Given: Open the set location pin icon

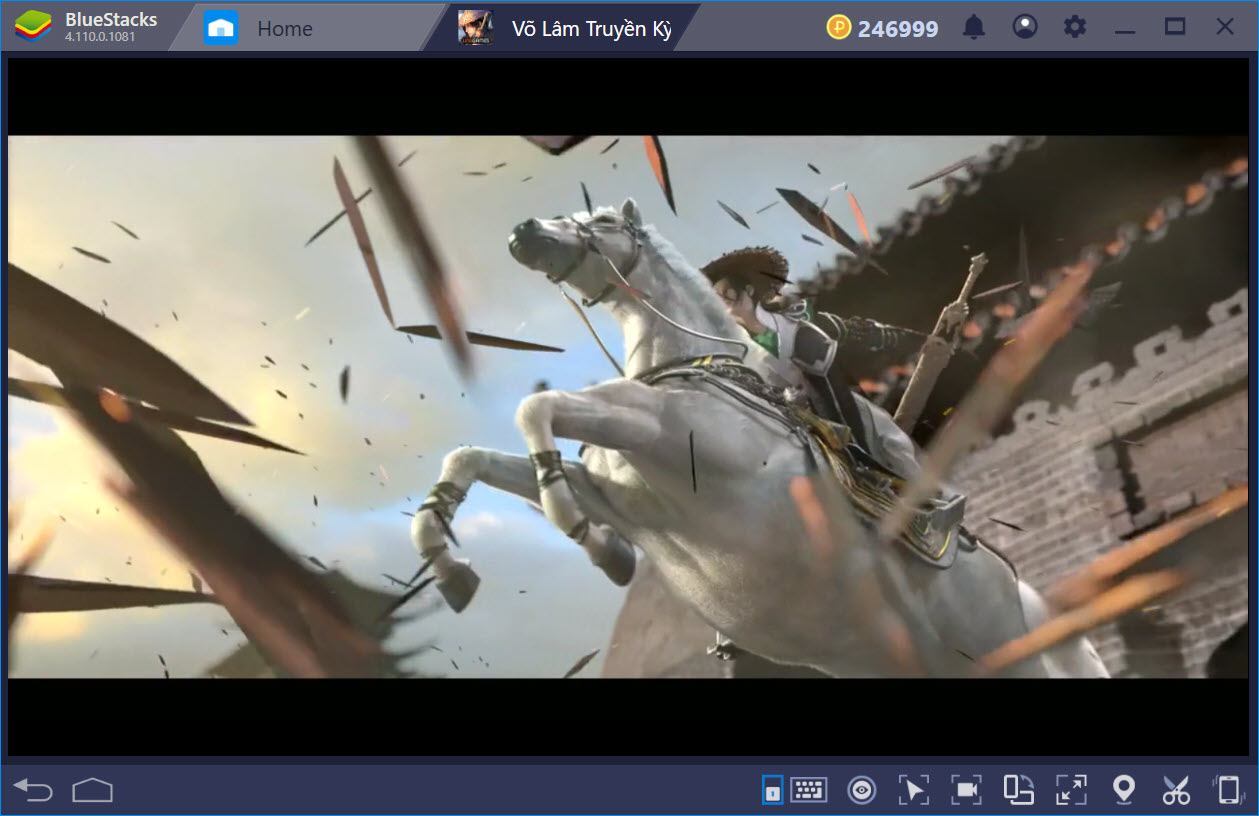Looking at the screenshot, I should click(1124, 790).
